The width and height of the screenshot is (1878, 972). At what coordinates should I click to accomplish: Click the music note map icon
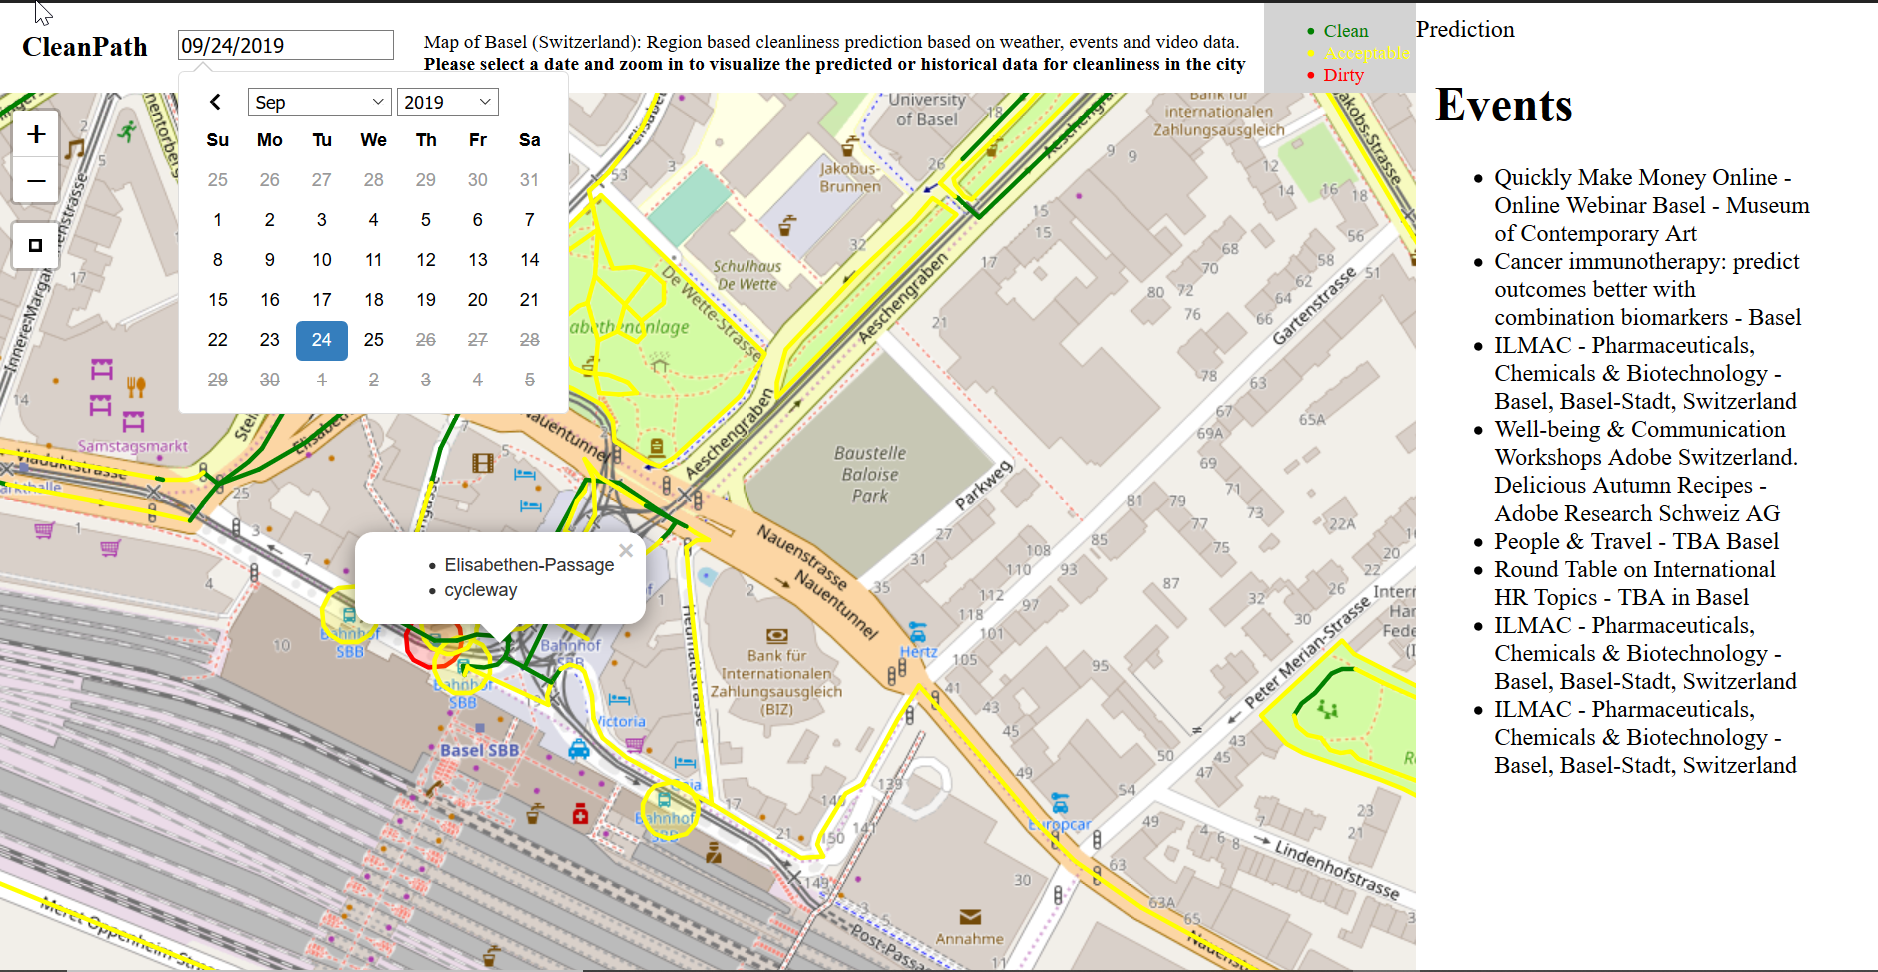tap(74, 150)
